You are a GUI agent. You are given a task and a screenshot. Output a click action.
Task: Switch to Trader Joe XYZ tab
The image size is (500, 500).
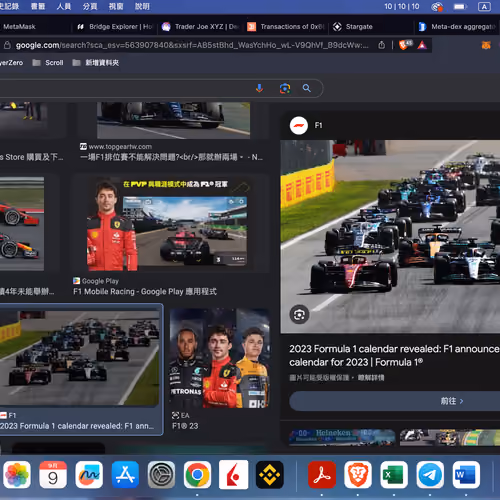(x=201, y=27)
